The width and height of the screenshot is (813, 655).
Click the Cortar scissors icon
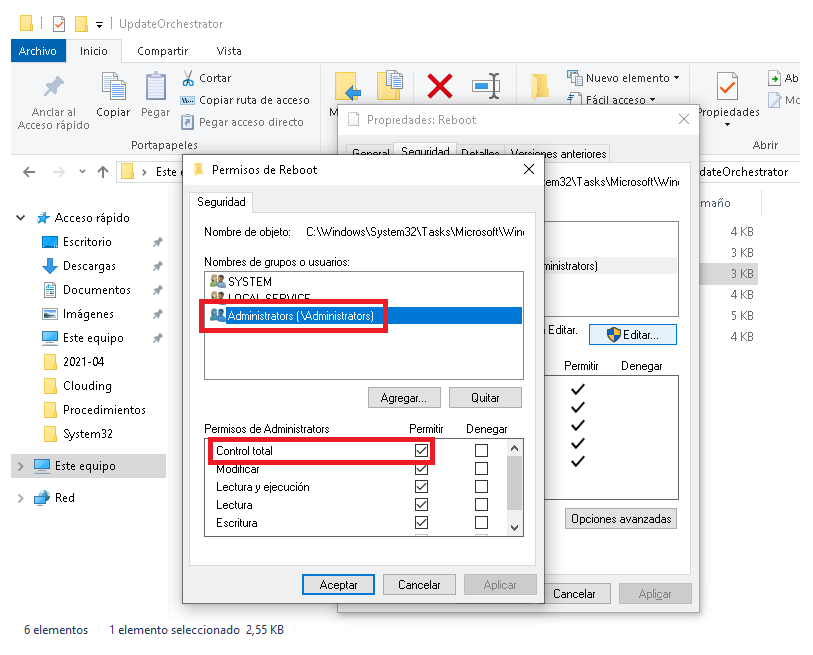pyautogui.click(x=188, y=78)
